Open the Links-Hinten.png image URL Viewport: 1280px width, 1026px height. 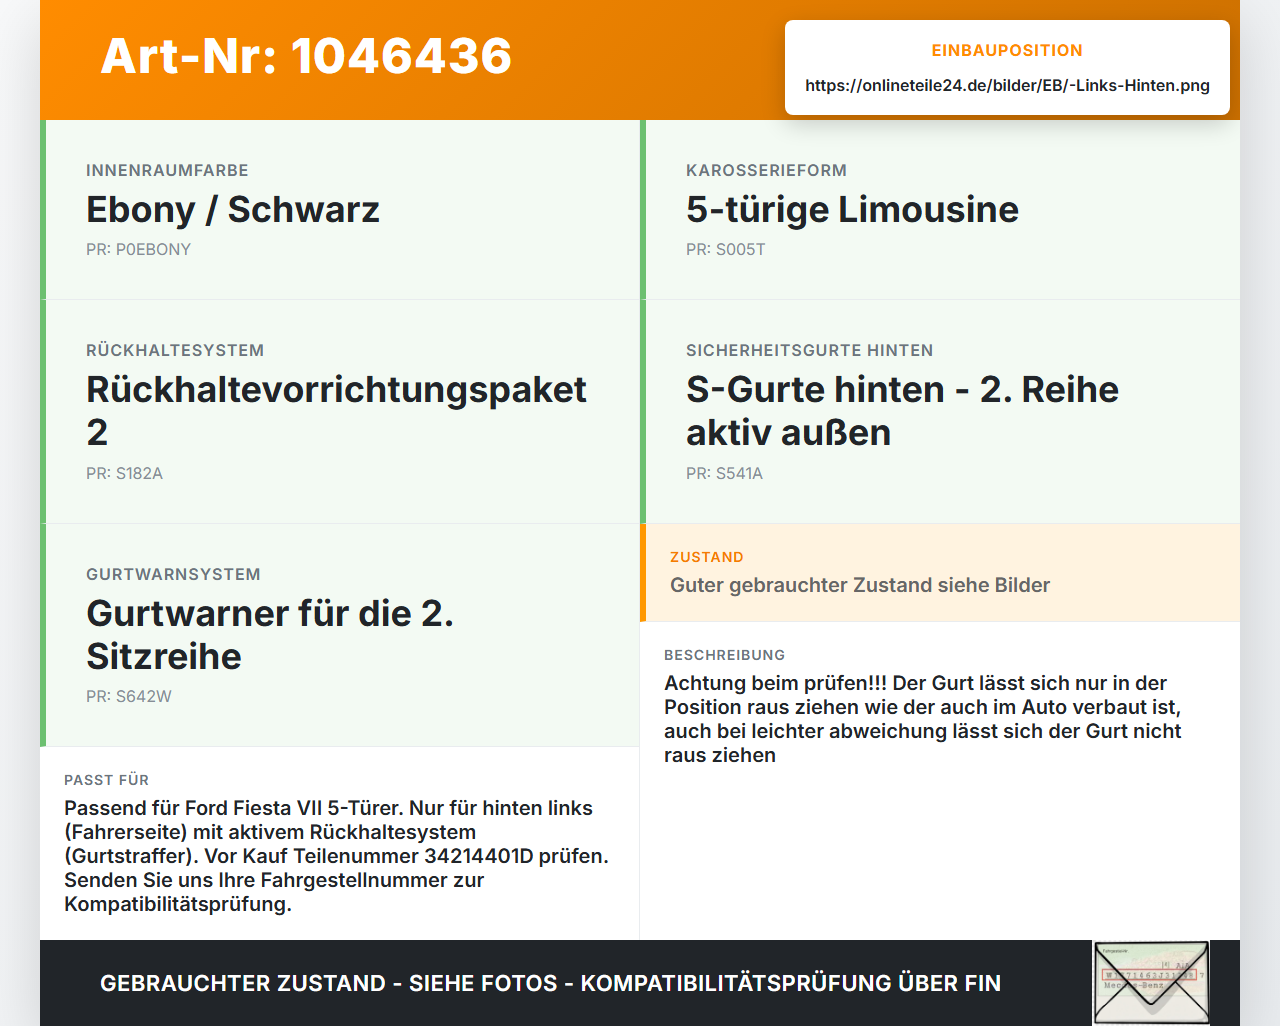(1007, 85)
